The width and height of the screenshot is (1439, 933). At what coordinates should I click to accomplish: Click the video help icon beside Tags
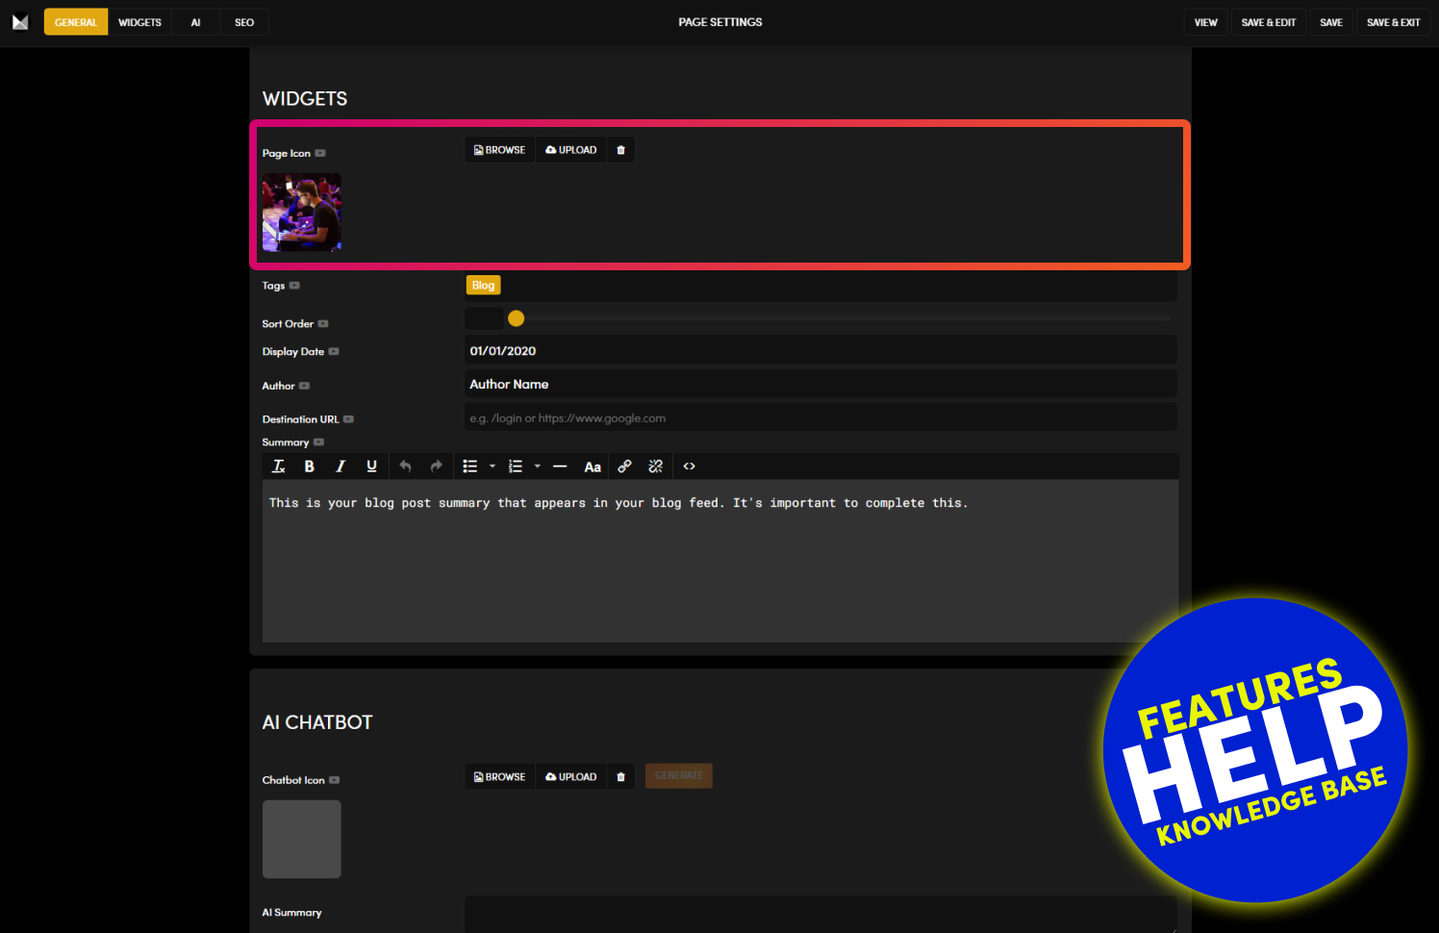tap(294, 286)
